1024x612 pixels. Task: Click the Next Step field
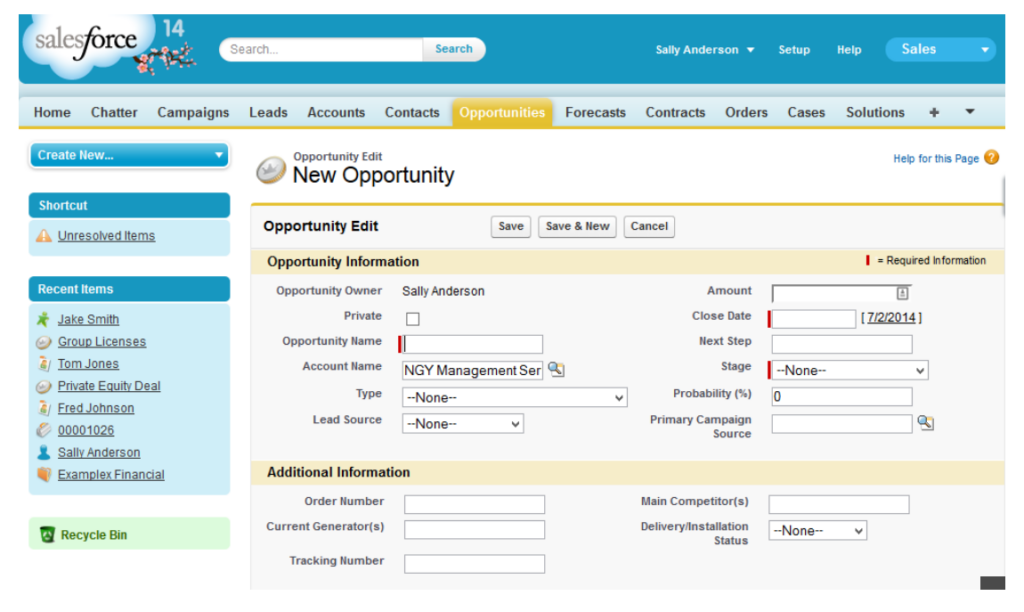coord(842,344)
